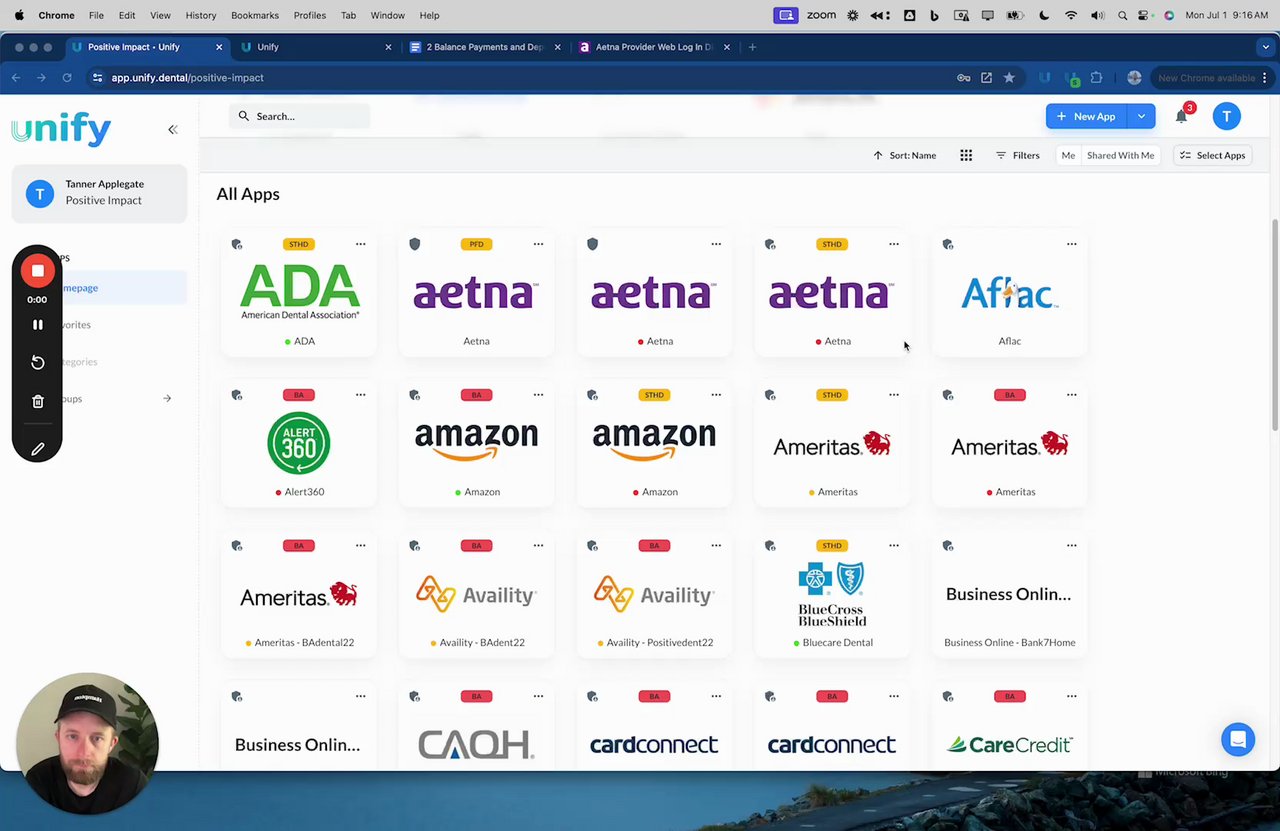Bookmark this page with the star icon
1280x831 pixels.
click(1009, 78)
